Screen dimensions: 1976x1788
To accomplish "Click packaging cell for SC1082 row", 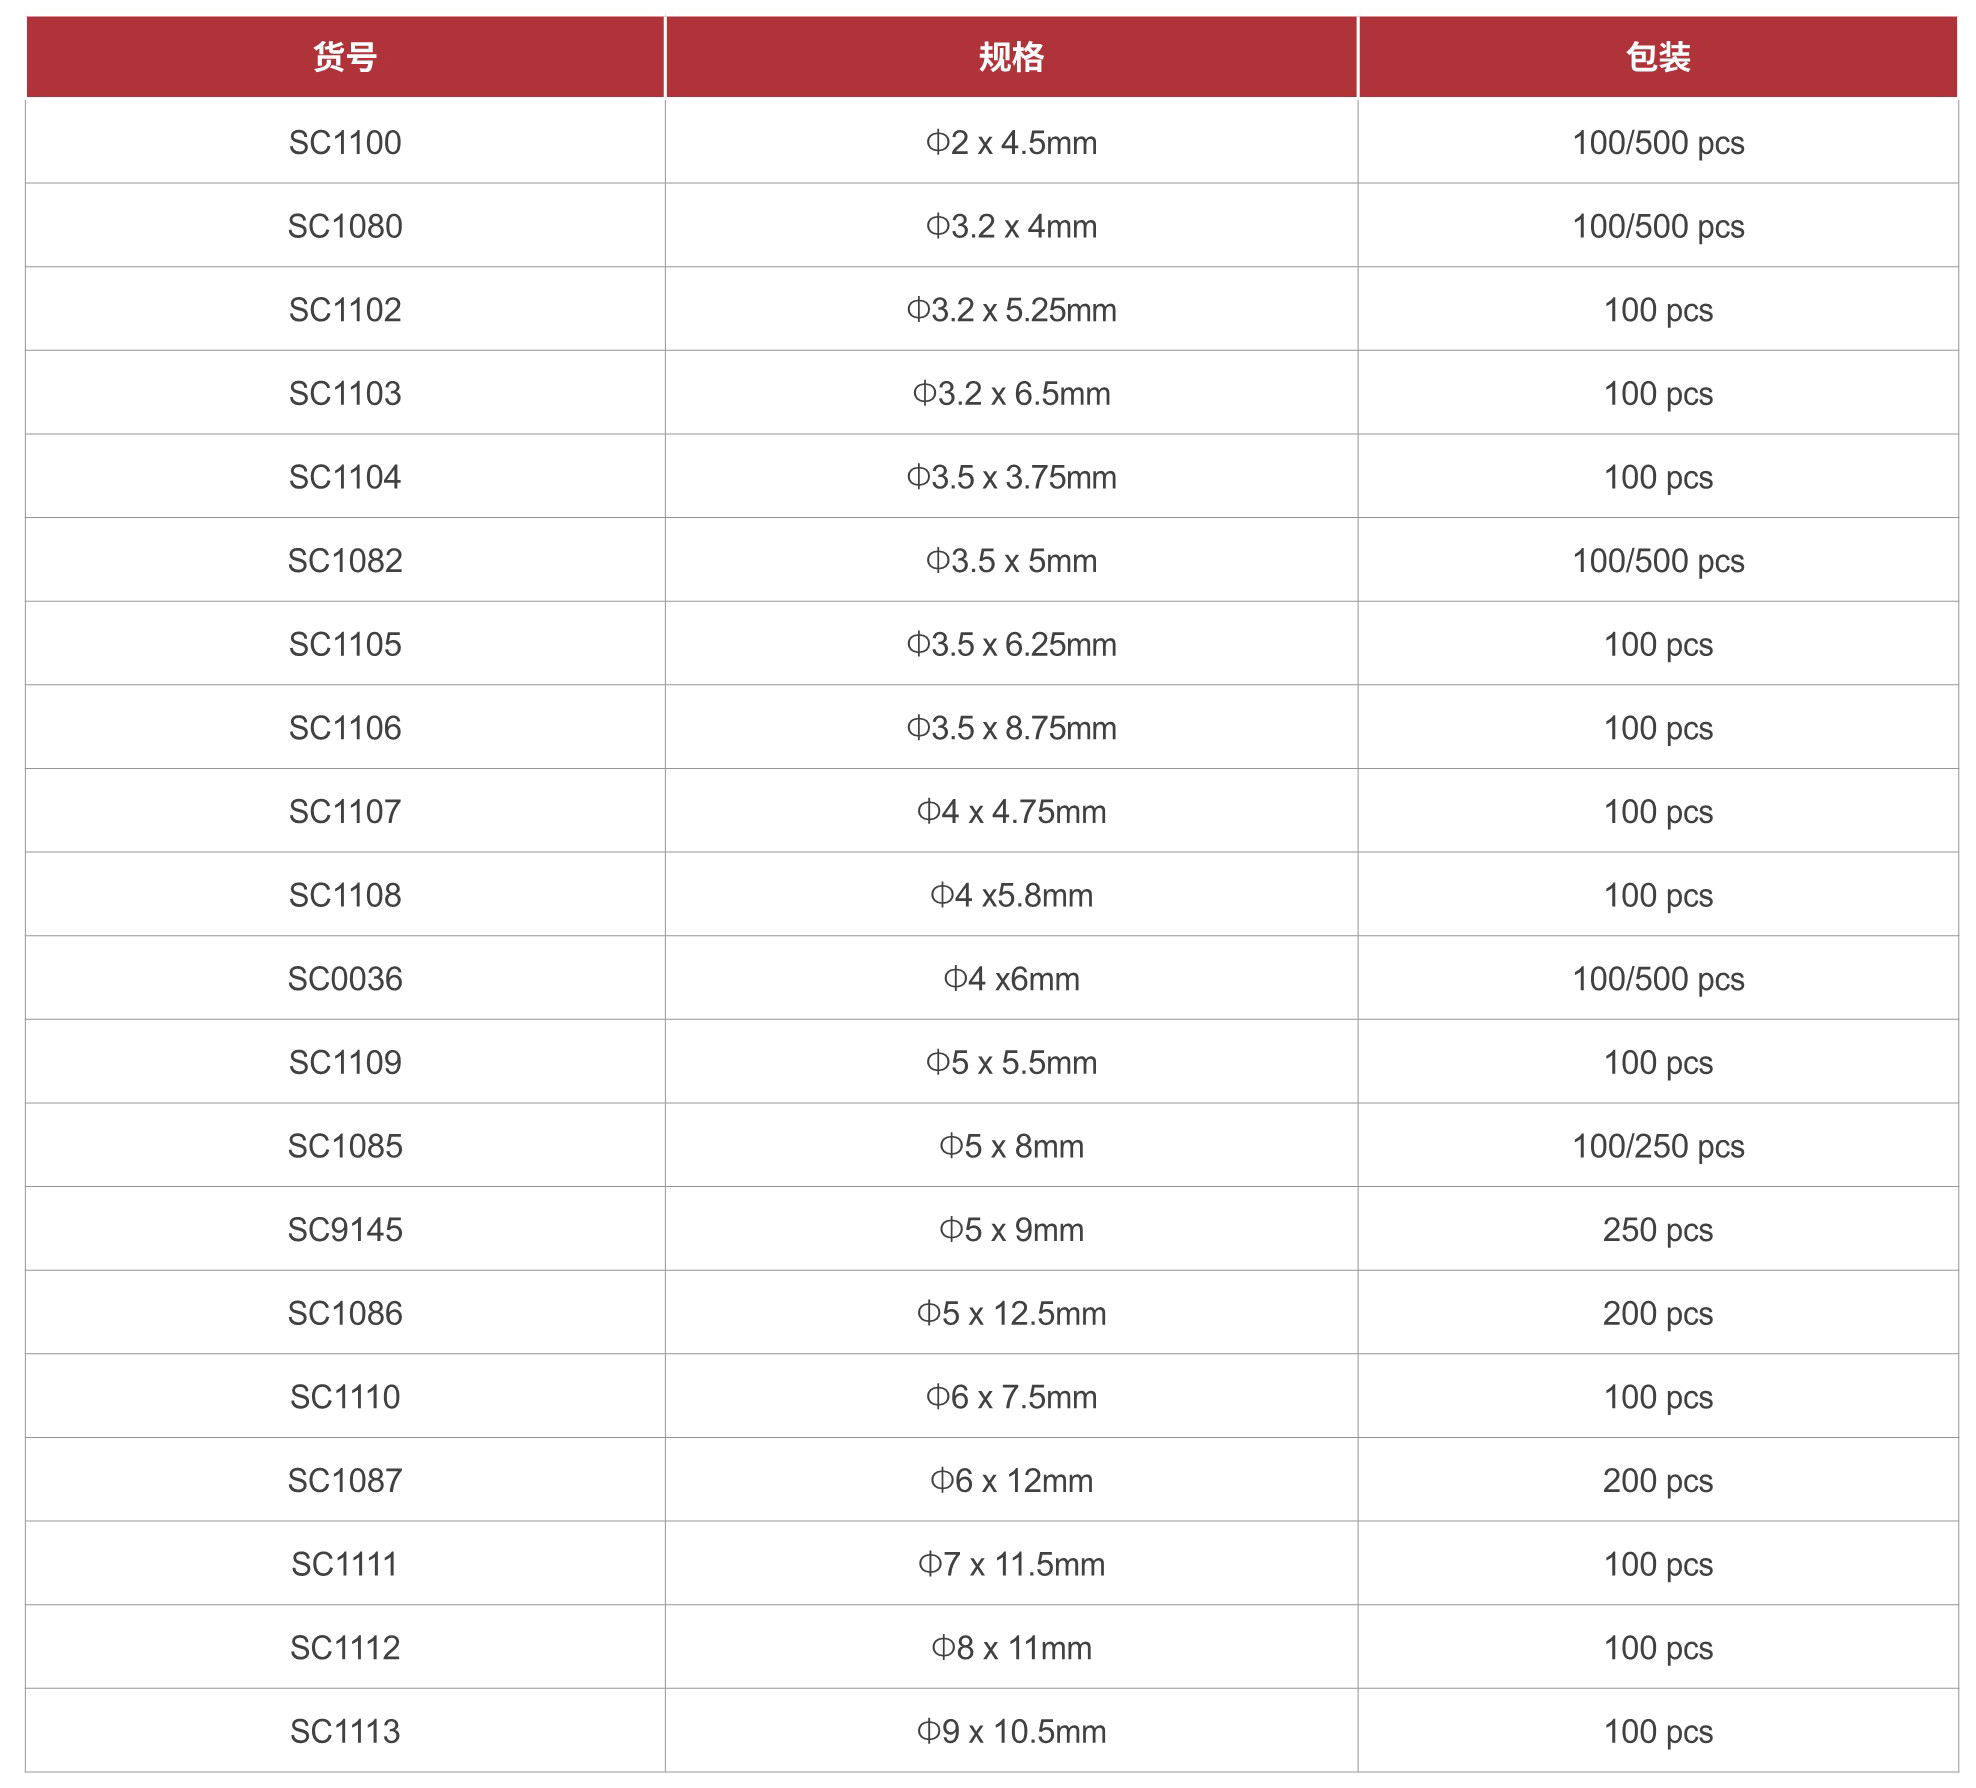I will tap(1657, 561).
